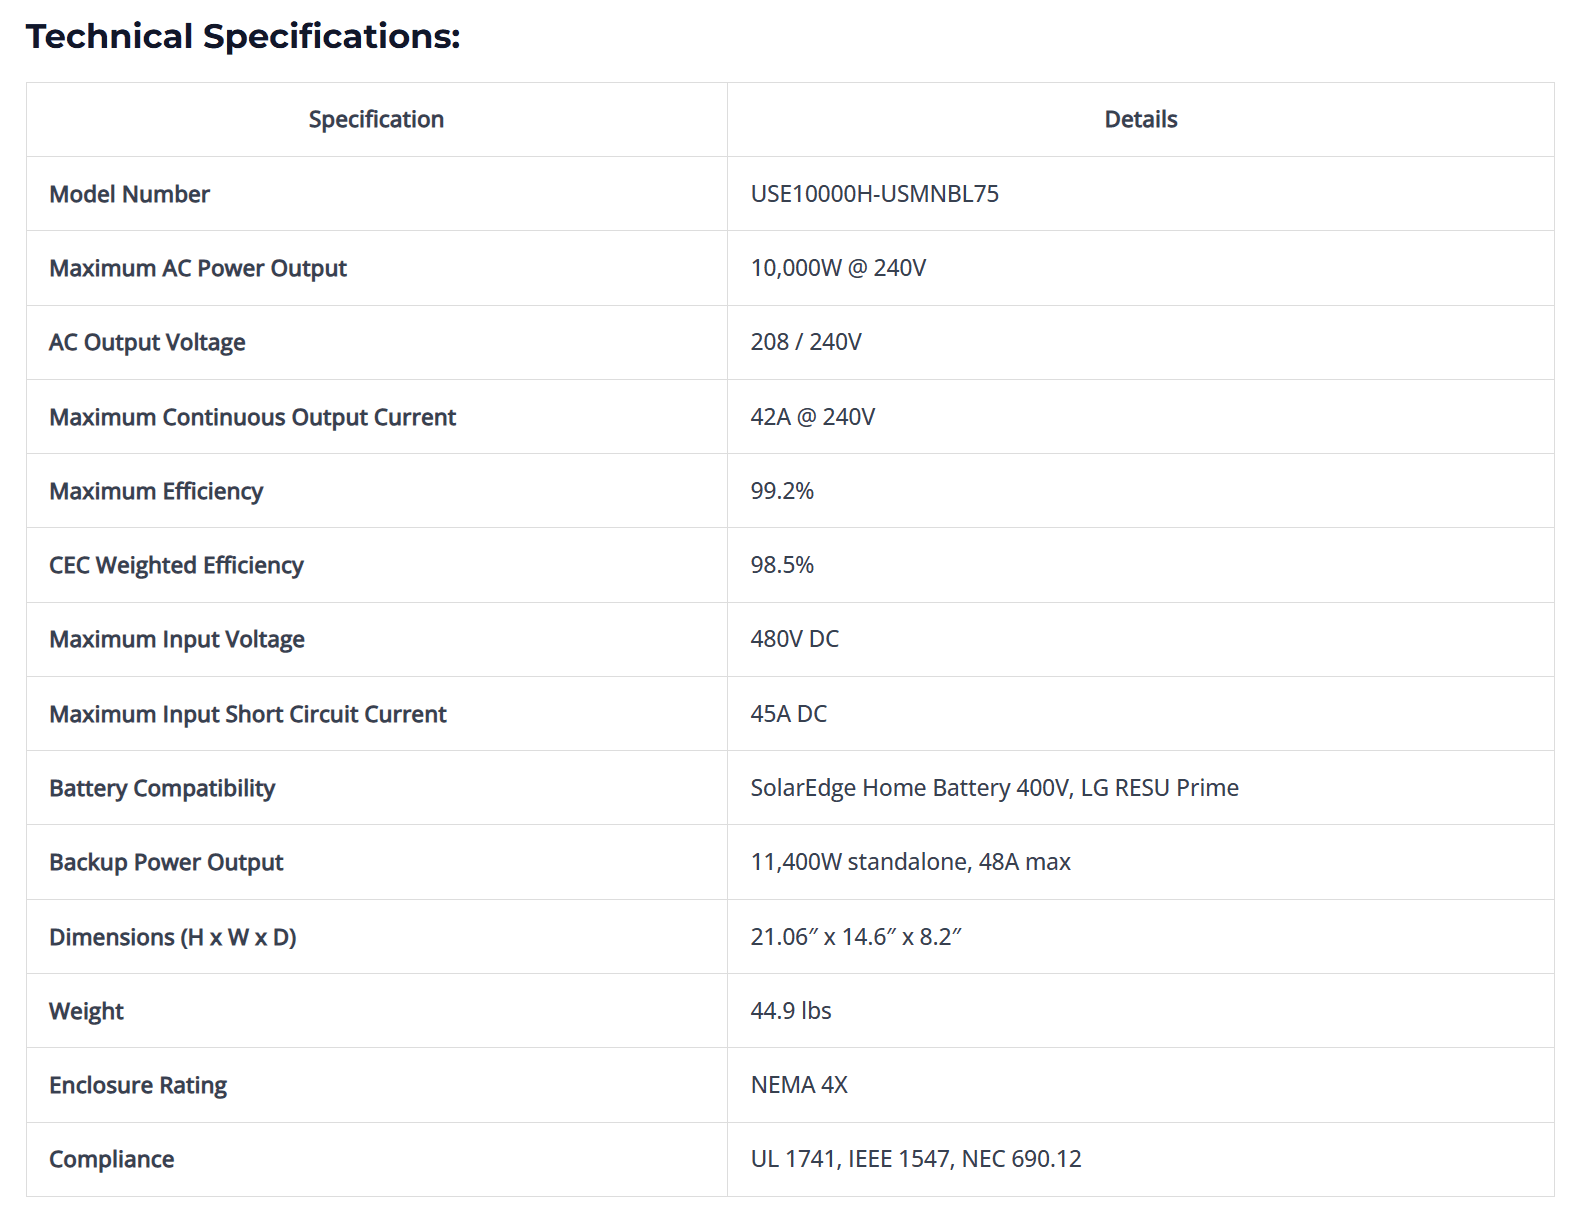
Task: Select the SolarEdge Home Battery compatibility text
Action: pyautogui.click(x=995, y=788)
